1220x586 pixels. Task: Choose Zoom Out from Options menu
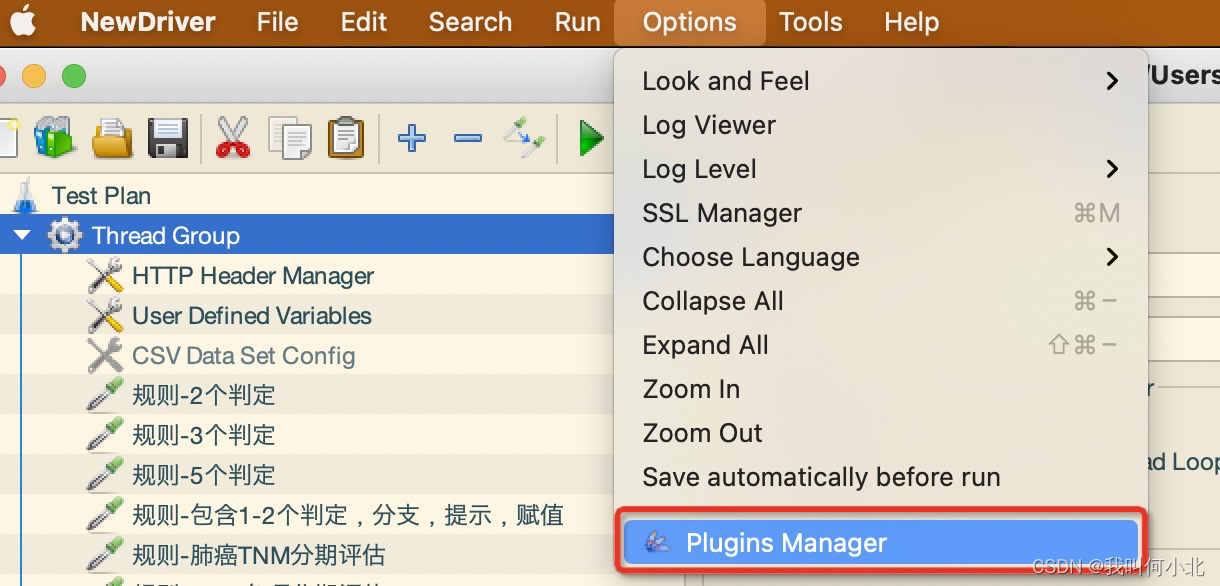click(x=880, y=433)
